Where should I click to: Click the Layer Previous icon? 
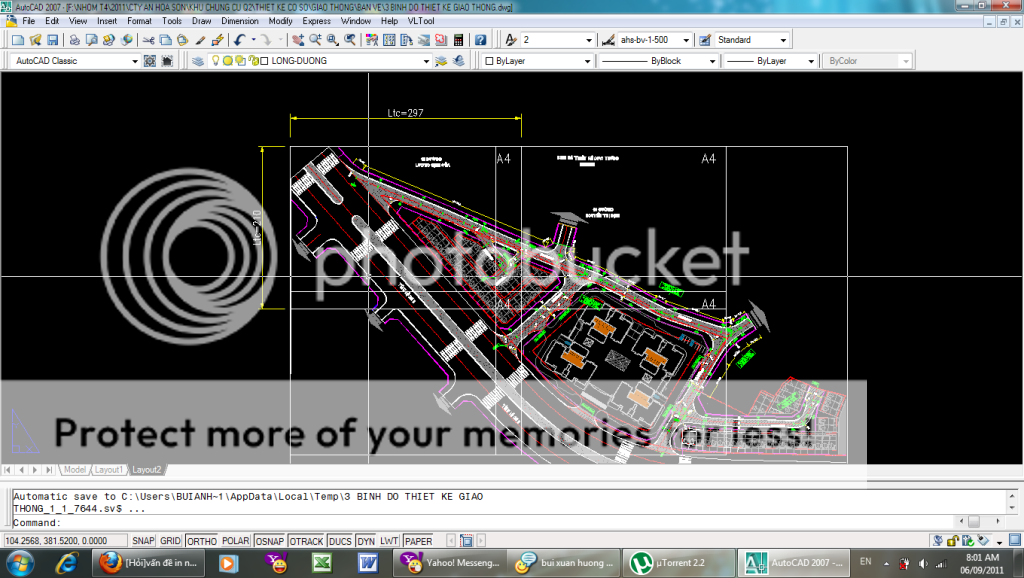point(458,61)
